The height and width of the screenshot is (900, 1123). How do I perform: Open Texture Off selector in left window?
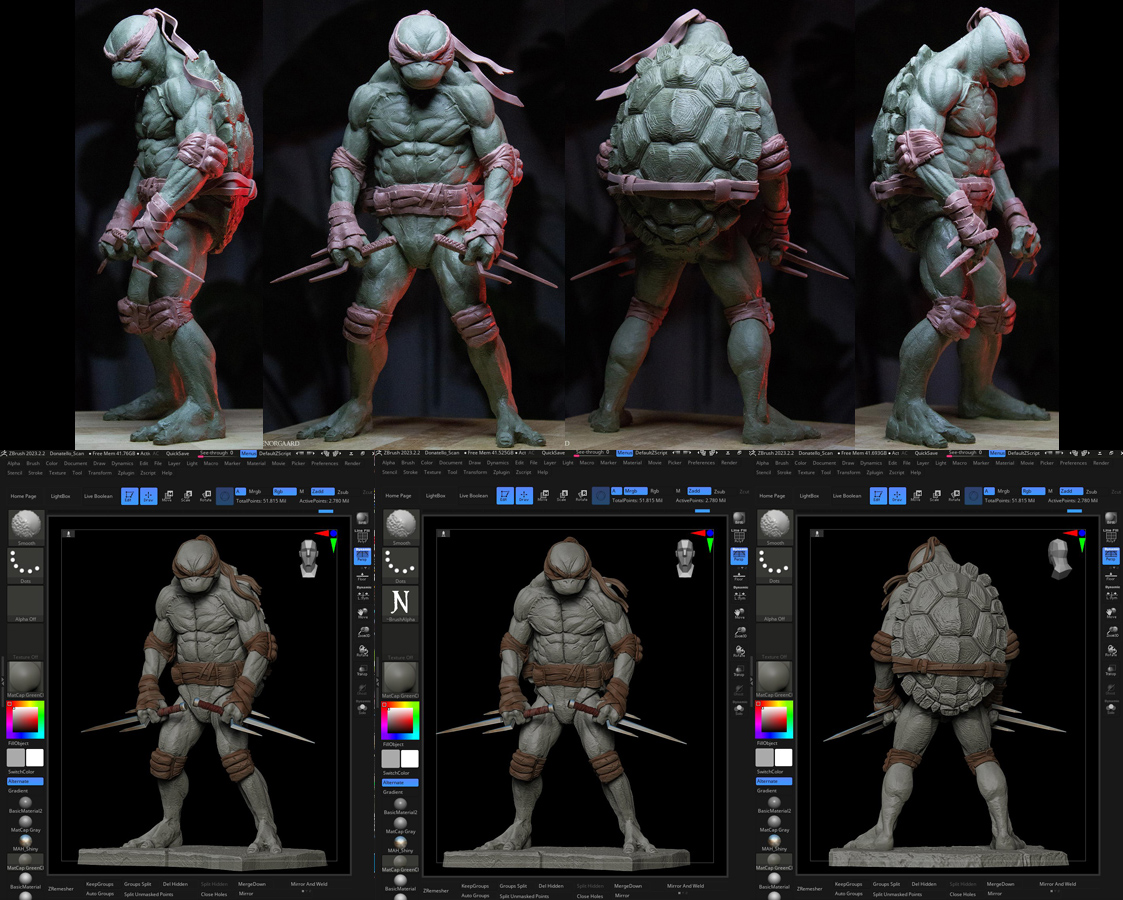tap(26, 642)
